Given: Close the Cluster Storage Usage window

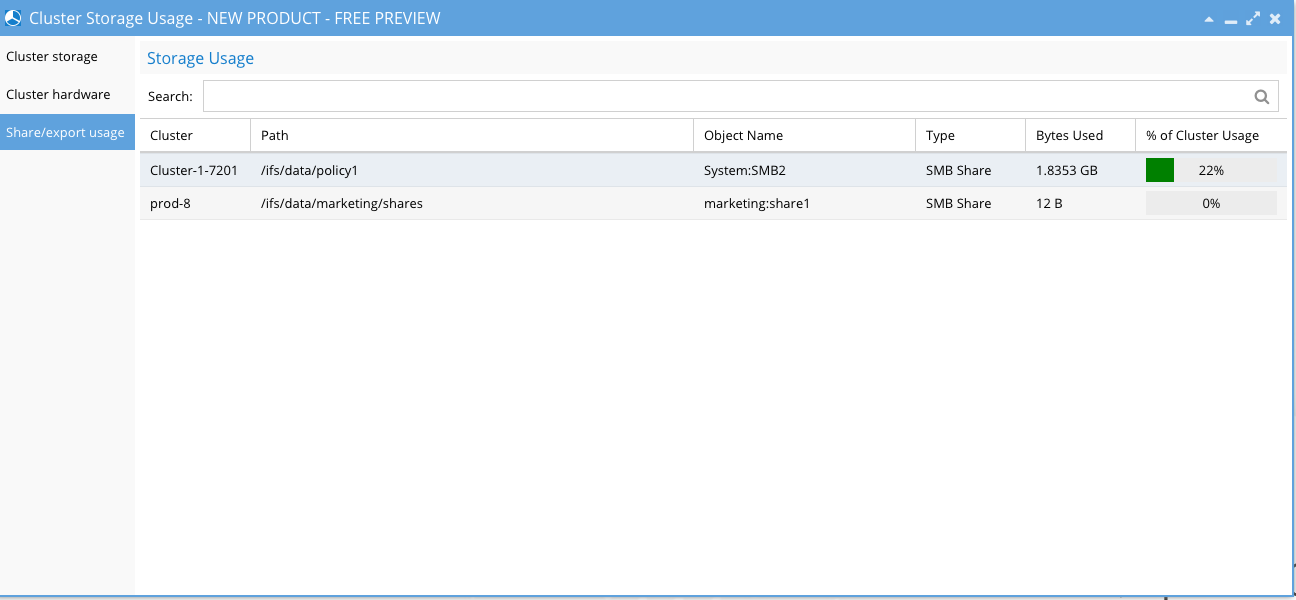Looking at the screenshot, I should point(1275,18).
